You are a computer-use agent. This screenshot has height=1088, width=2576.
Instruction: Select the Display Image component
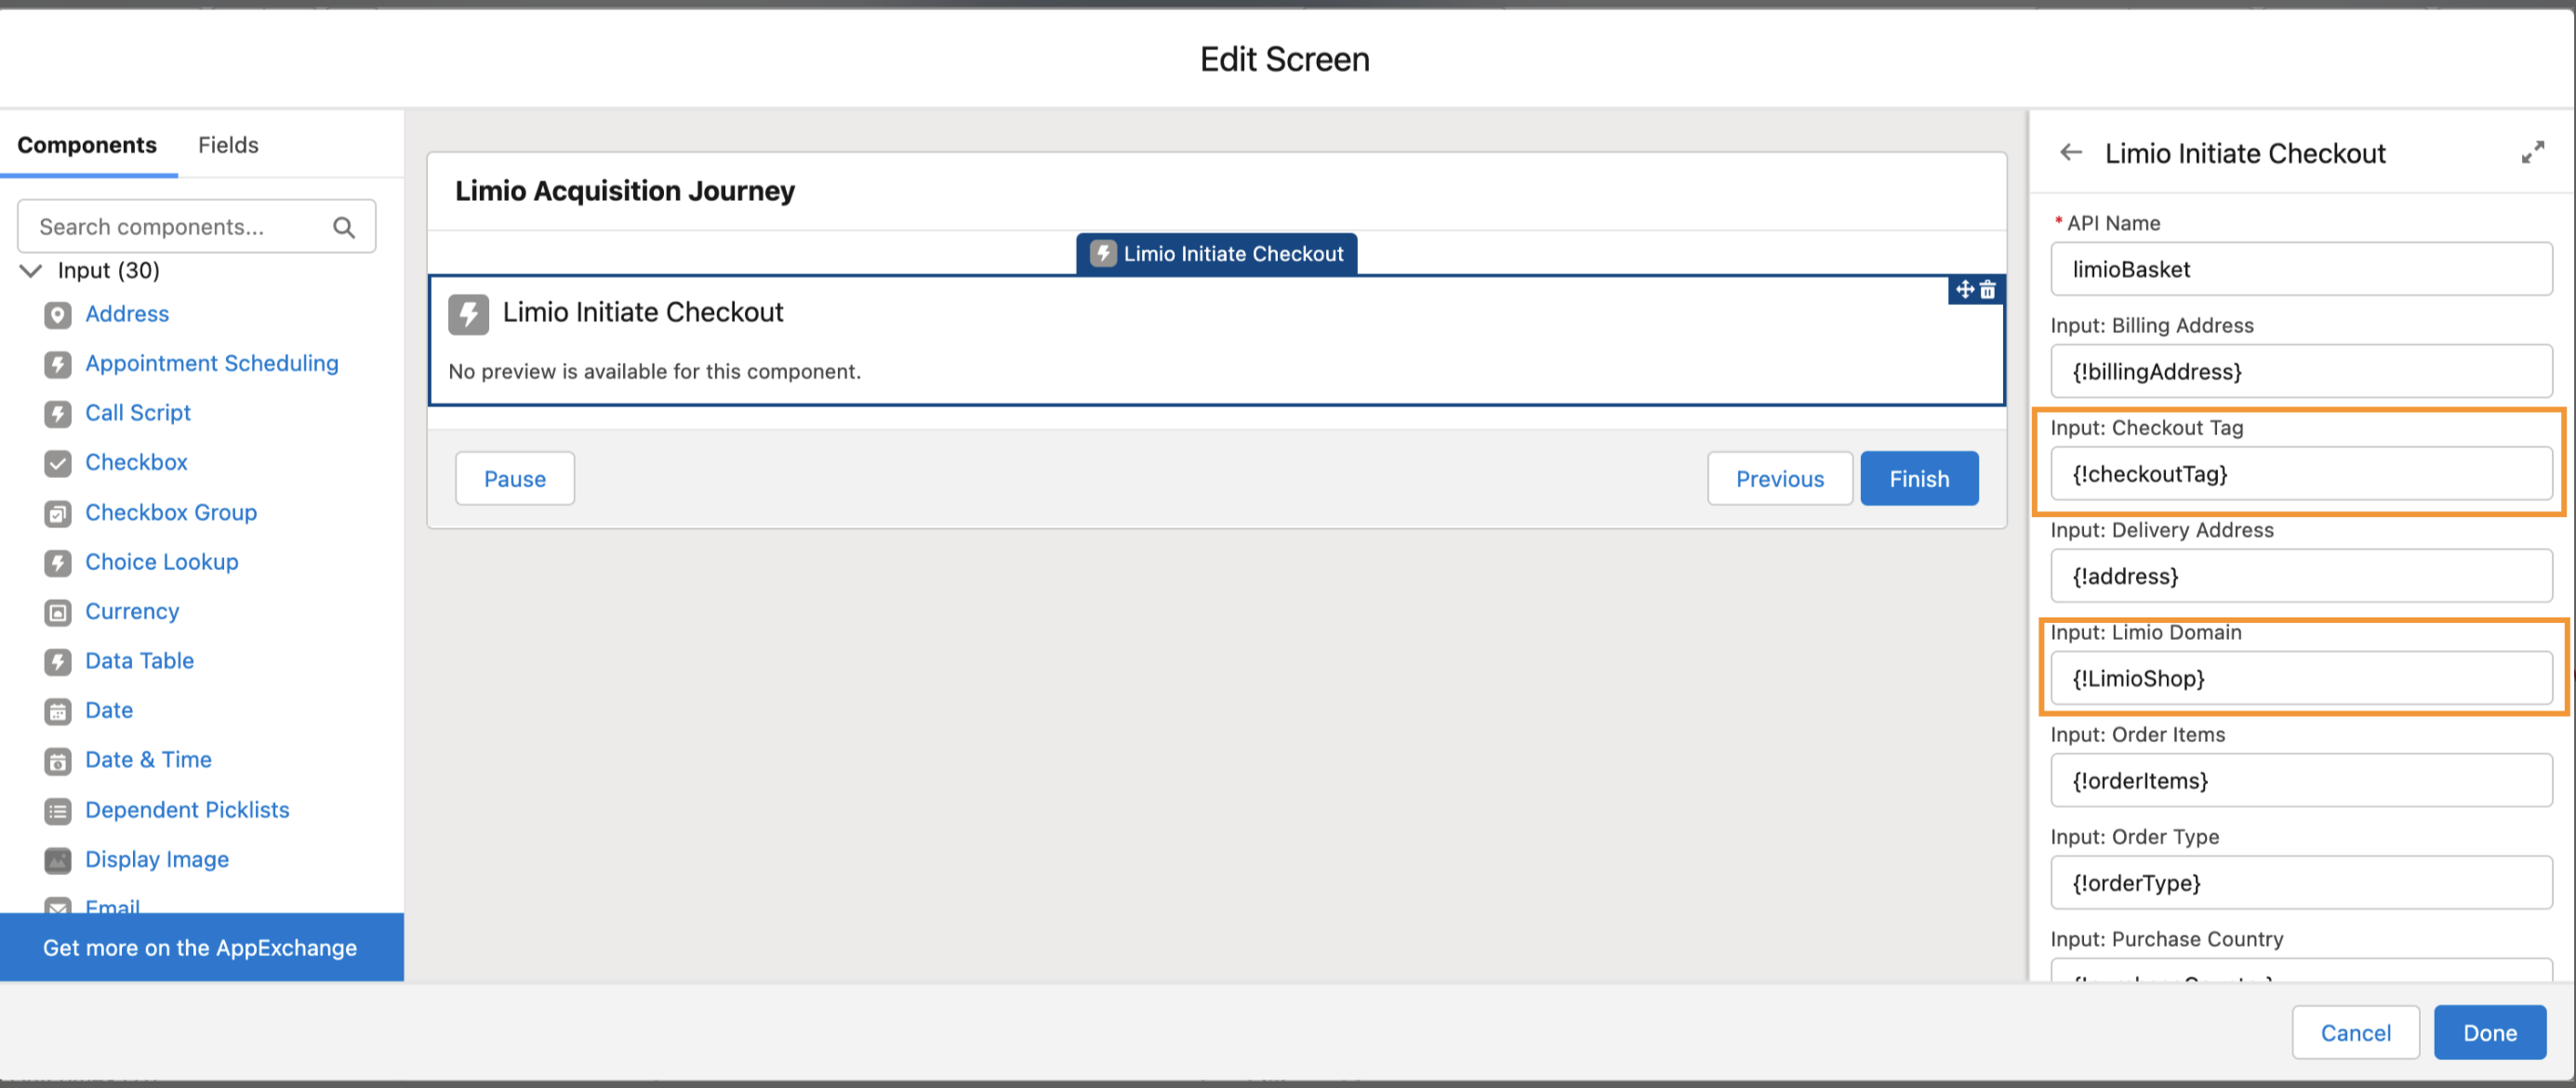[x=157, y=860]
